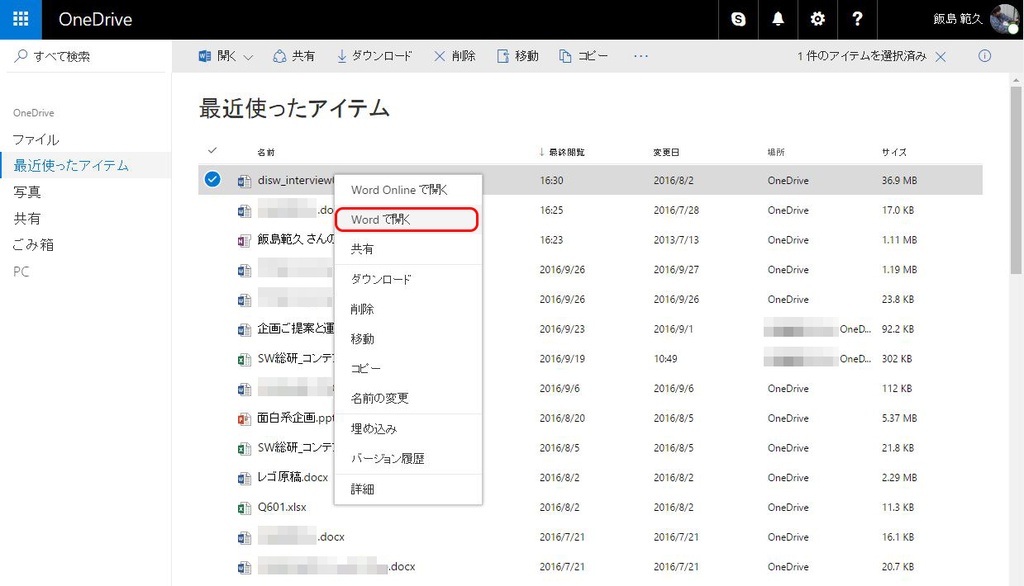Select ダウンロード in the context menu
This screenshot has width=1024, height=586.
408,280
